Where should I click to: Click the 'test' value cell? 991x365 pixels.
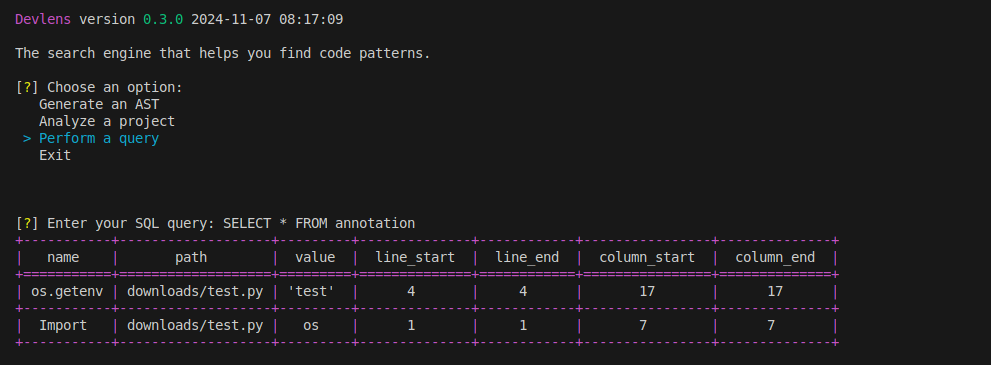(x=315, y=292)
